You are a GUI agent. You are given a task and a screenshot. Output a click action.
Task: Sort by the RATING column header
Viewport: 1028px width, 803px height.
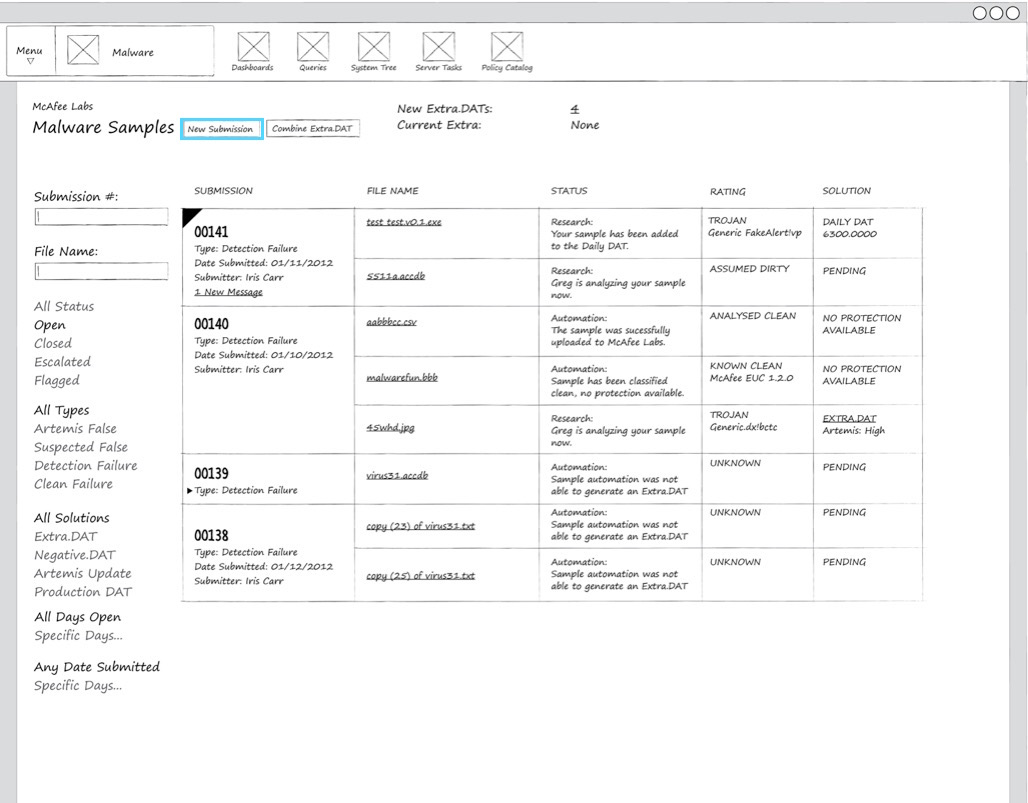pyautogui.click(x=728, y=191)
